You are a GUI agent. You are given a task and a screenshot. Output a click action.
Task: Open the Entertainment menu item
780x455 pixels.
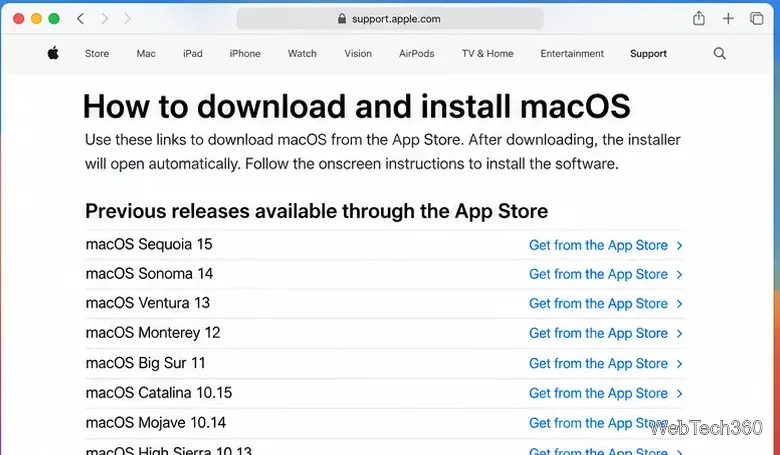pyautogui.click(x=572, y=53)
